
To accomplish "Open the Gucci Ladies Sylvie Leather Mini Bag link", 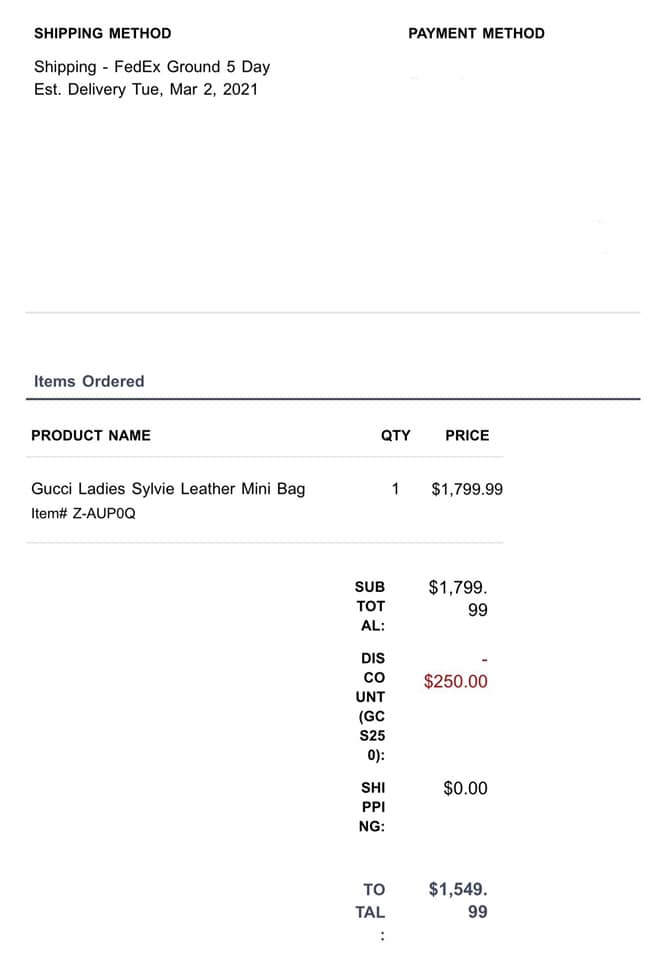I will 168,489.
